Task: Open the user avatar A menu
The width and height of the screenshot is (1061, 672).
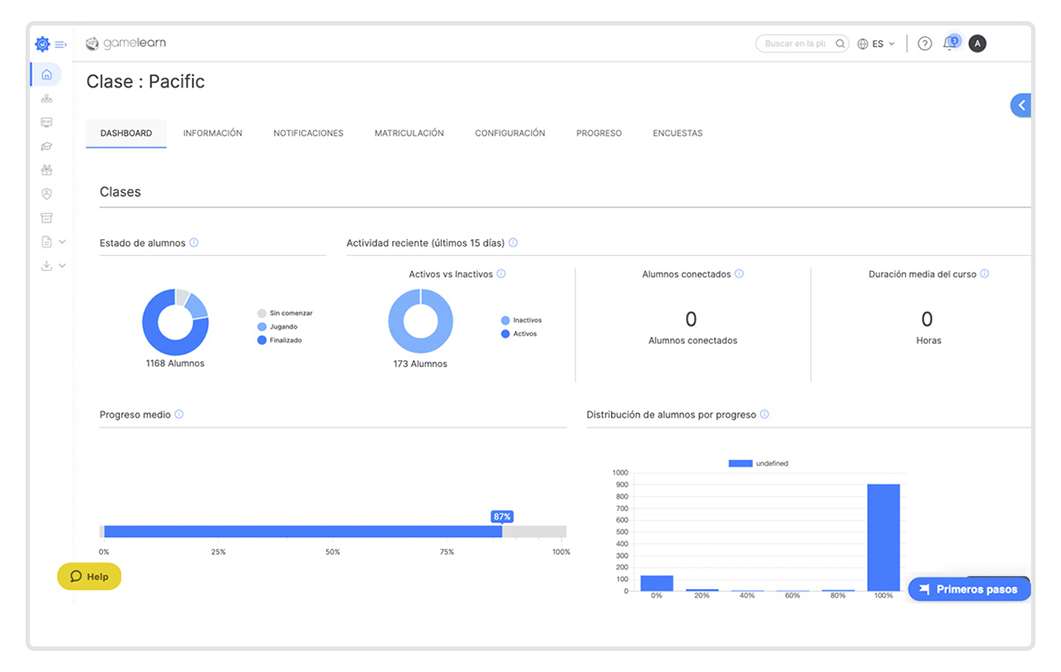Action: click(x=977, y=43)
